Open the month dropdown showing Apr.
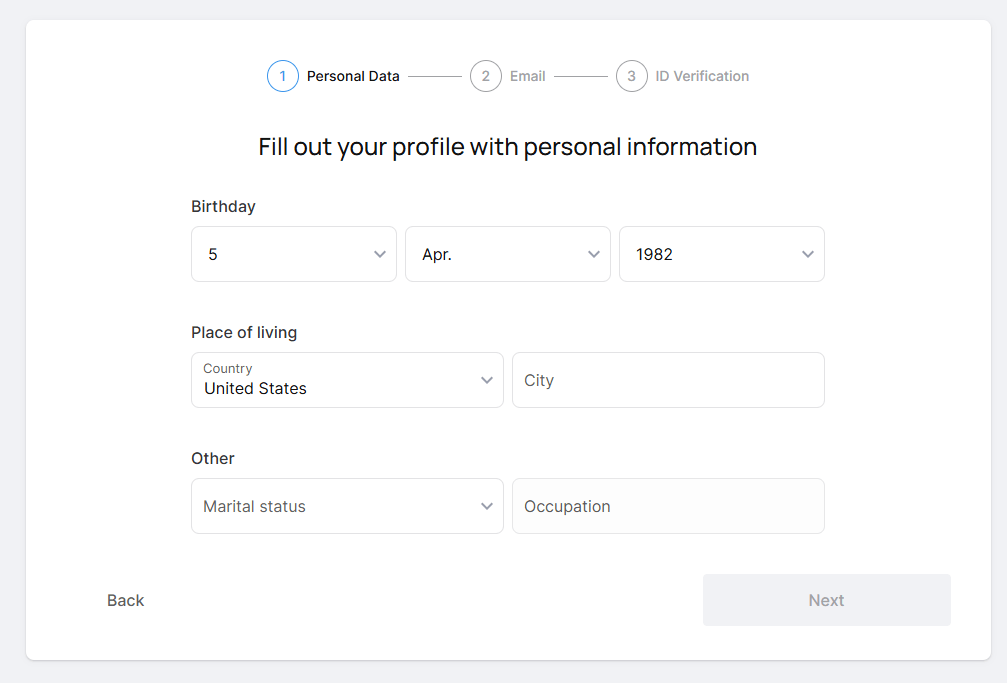Screen dimensions: 1007x683 click(x=507, y=254)
